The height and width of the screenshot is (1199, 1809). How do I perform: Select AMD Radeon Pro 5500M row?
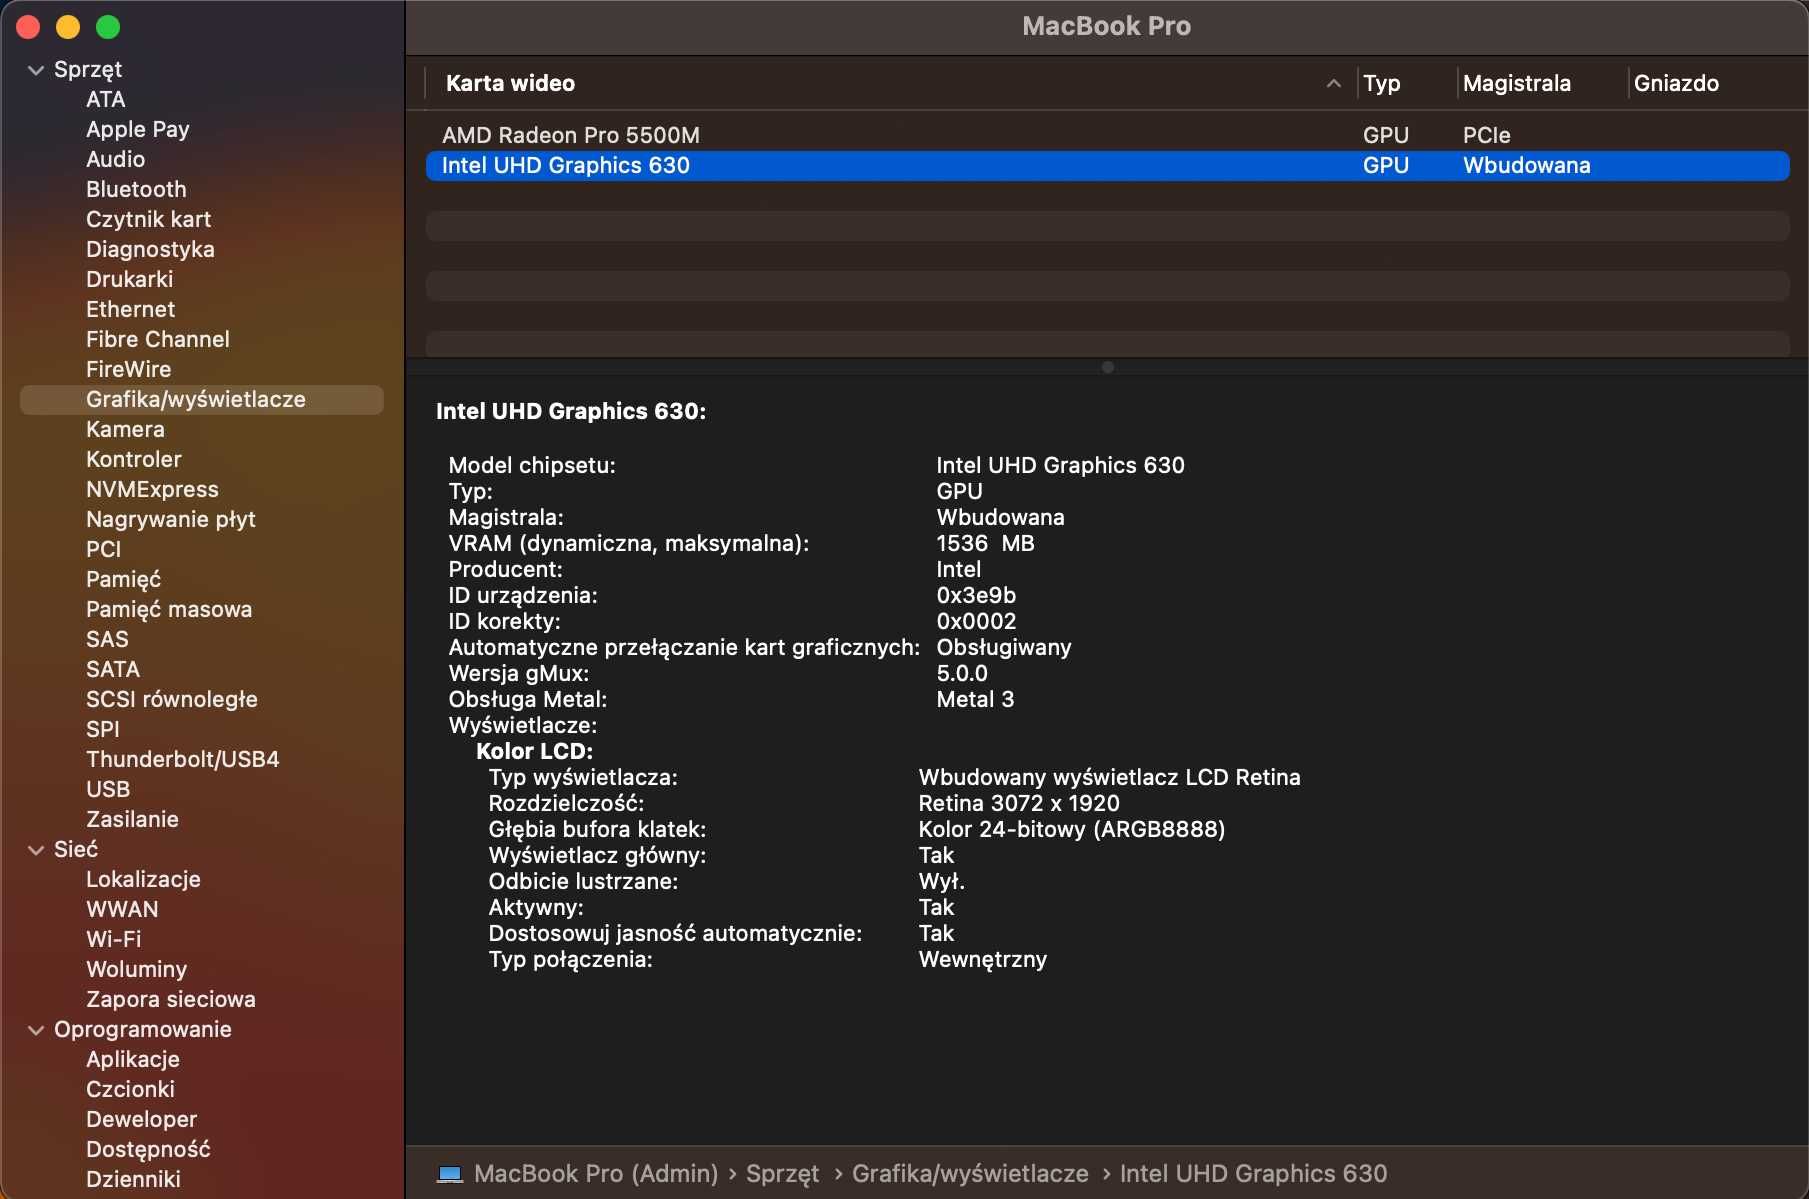coord(1107,136)
